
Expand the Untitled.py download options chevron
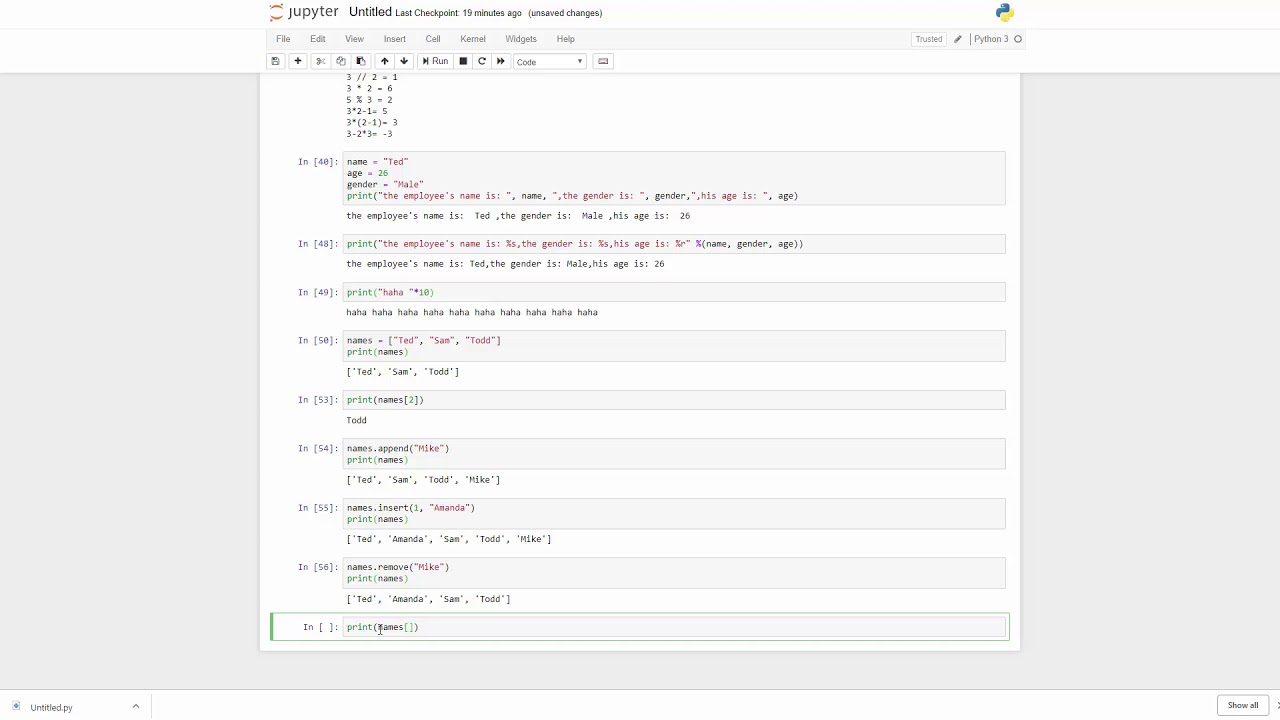pyautogui.click(x=136, y=707)
